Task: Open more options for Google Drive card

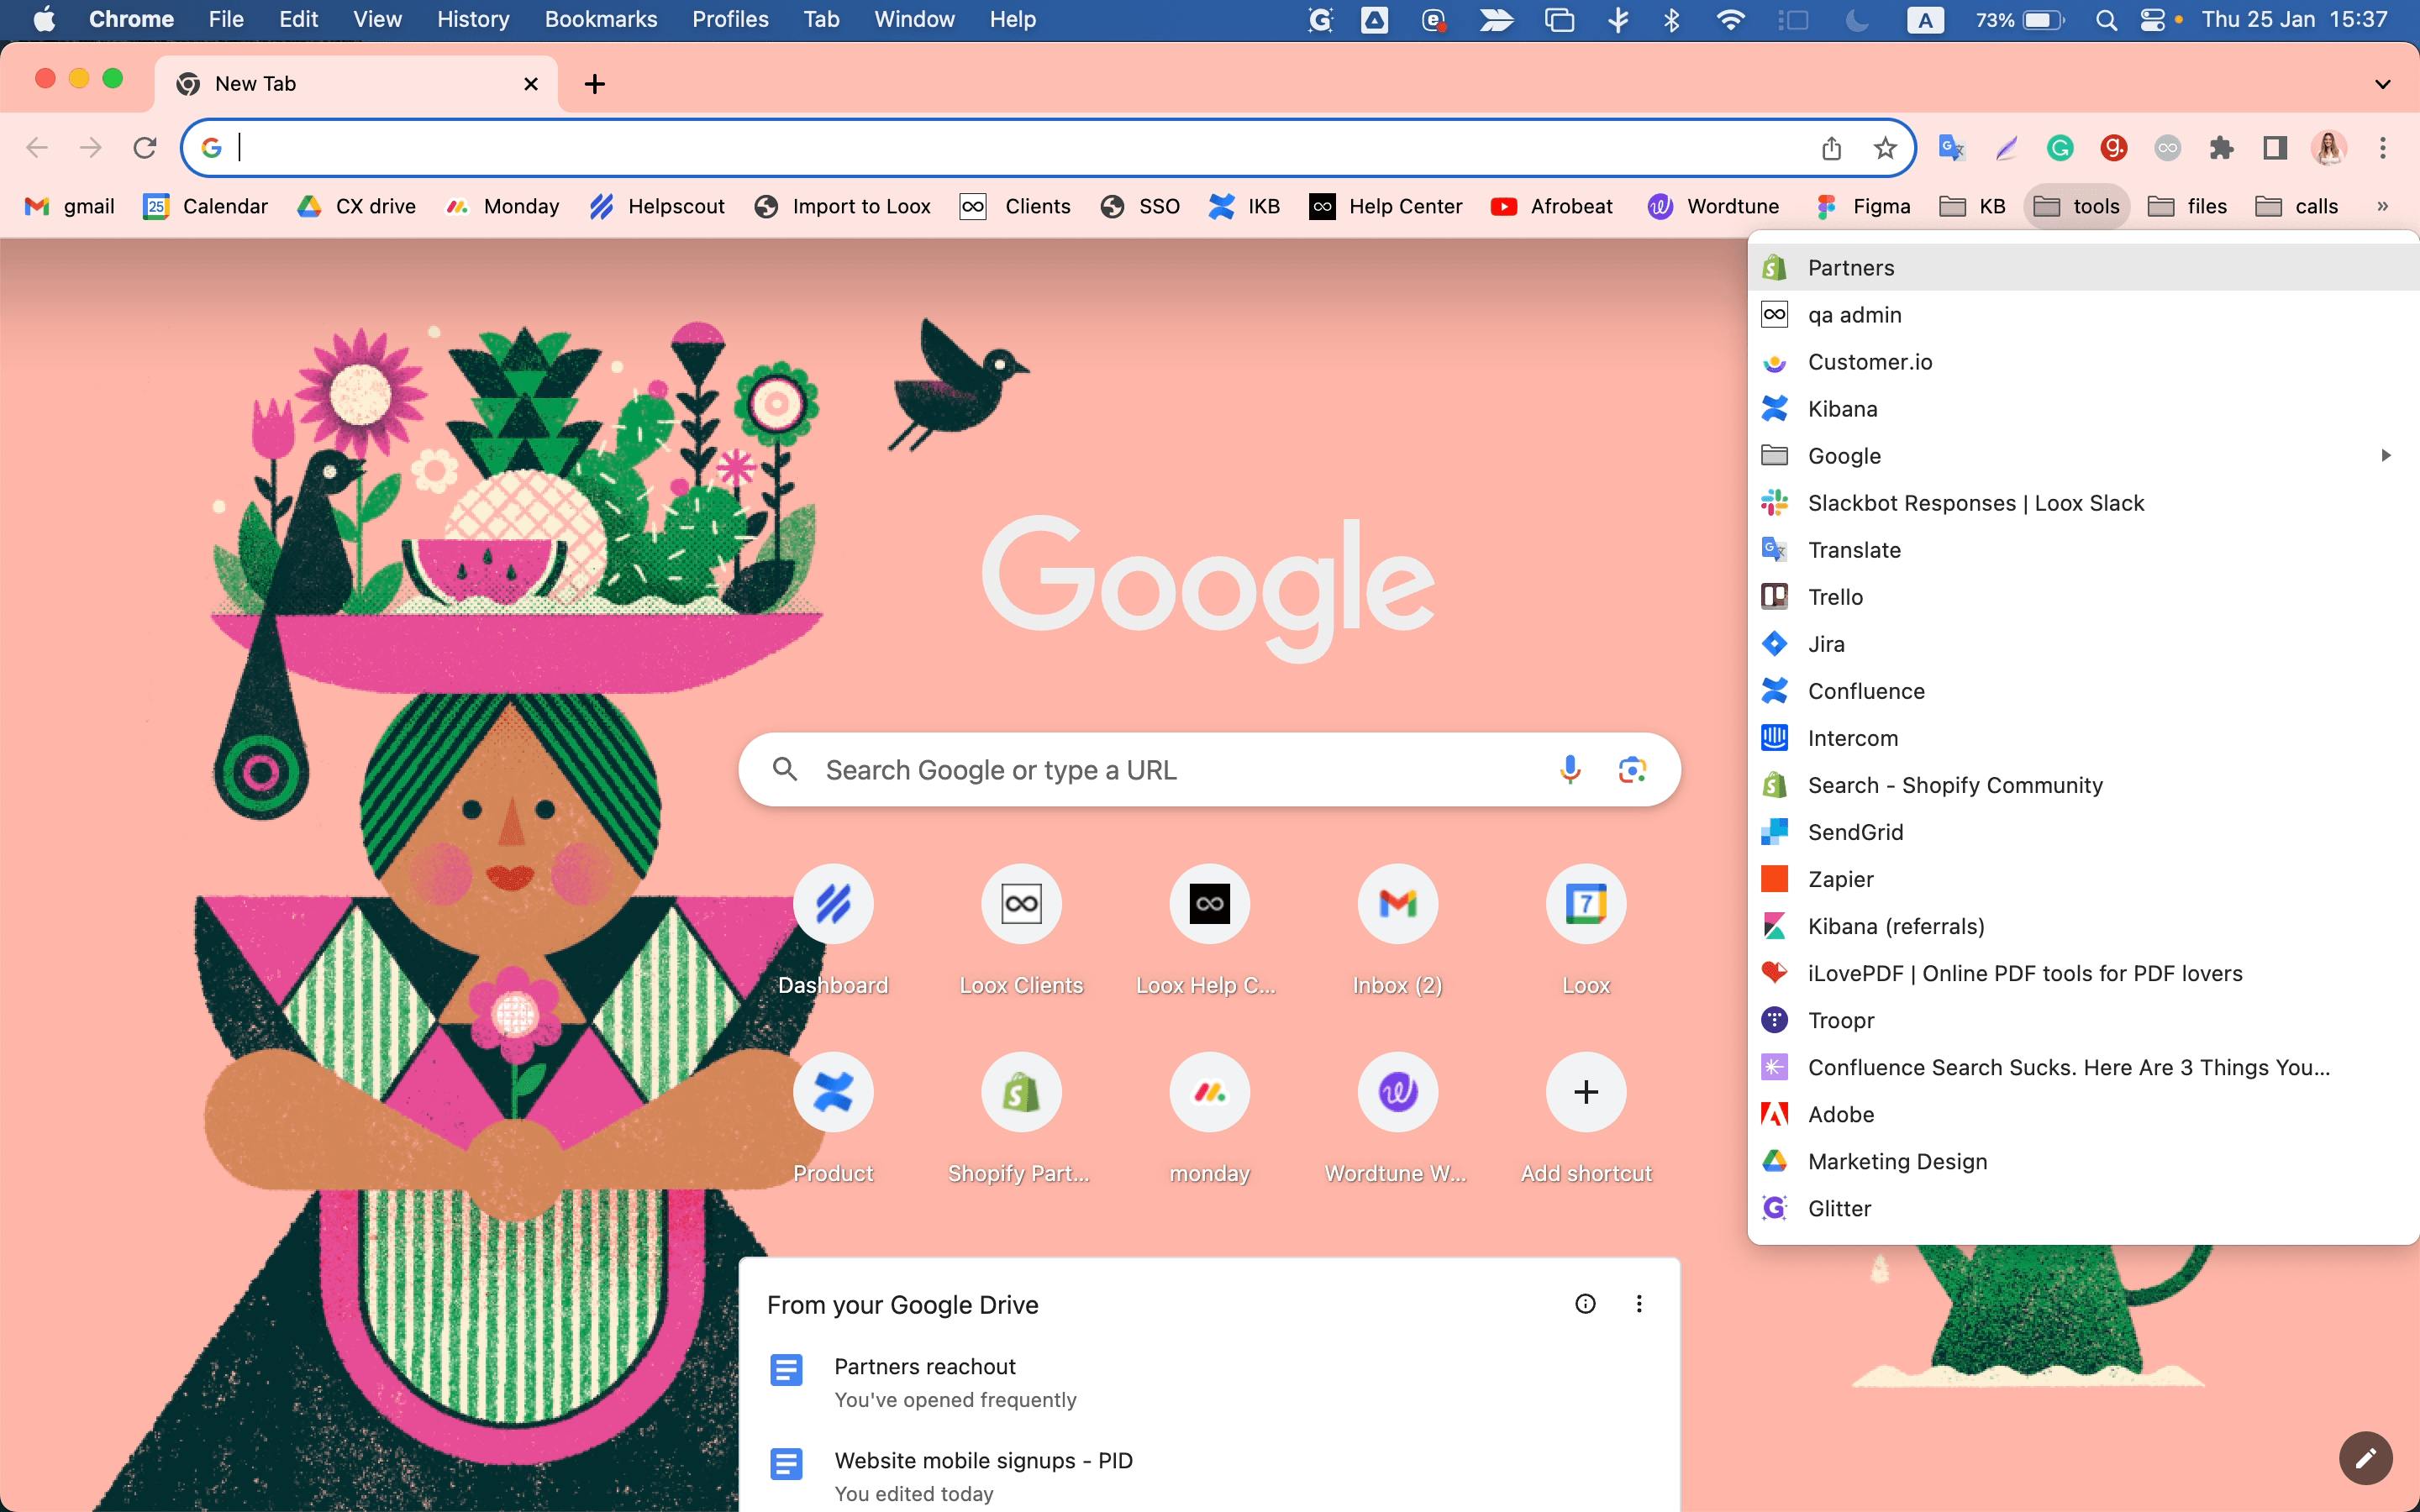Action: point(1639,1303)
